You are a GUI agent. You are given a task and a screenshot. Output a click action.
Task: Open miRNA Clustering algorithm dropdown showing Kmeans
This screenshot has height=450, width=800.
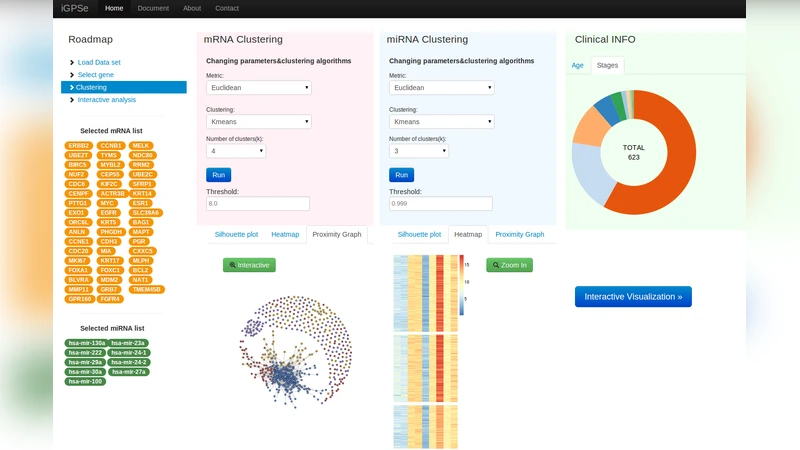[442, 122]
